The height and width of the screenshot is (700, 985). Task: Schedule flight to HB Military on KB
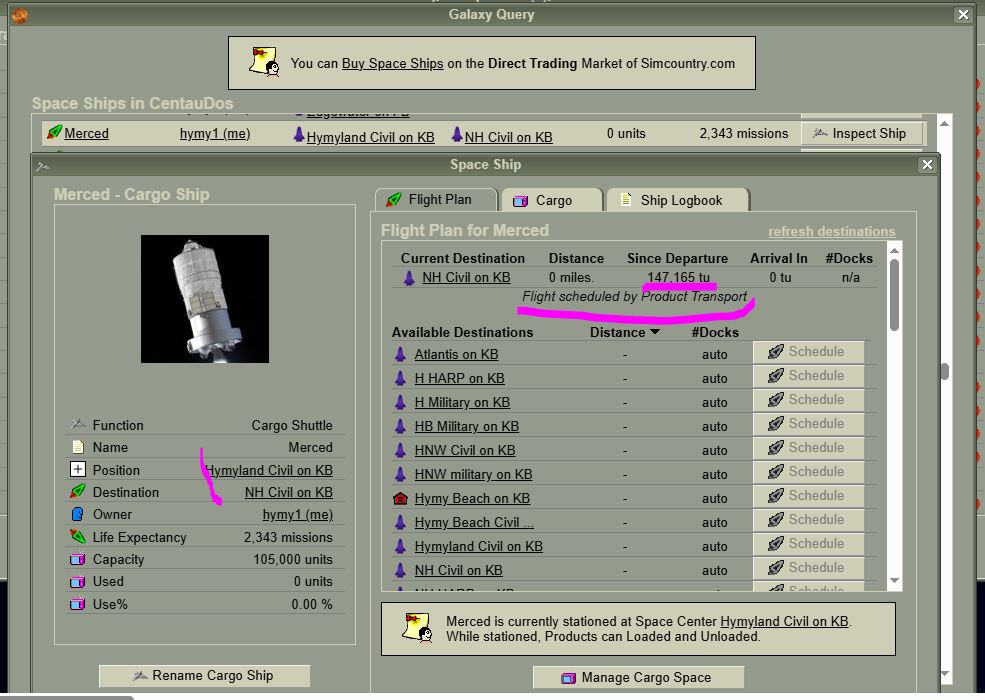click(x=808, y=424)
